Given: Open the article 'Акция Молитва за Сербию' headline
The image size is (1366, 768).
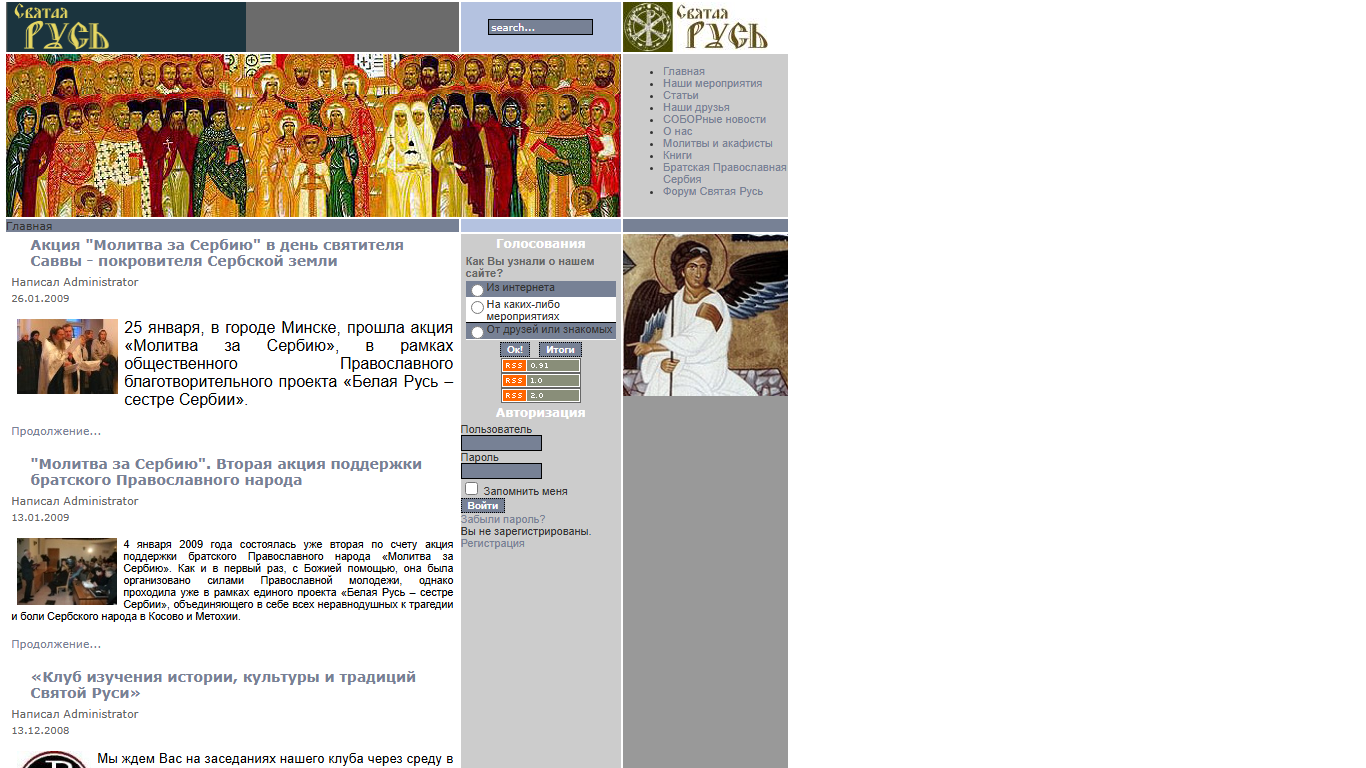Looking at the screenshot, I should pos(217,253).
